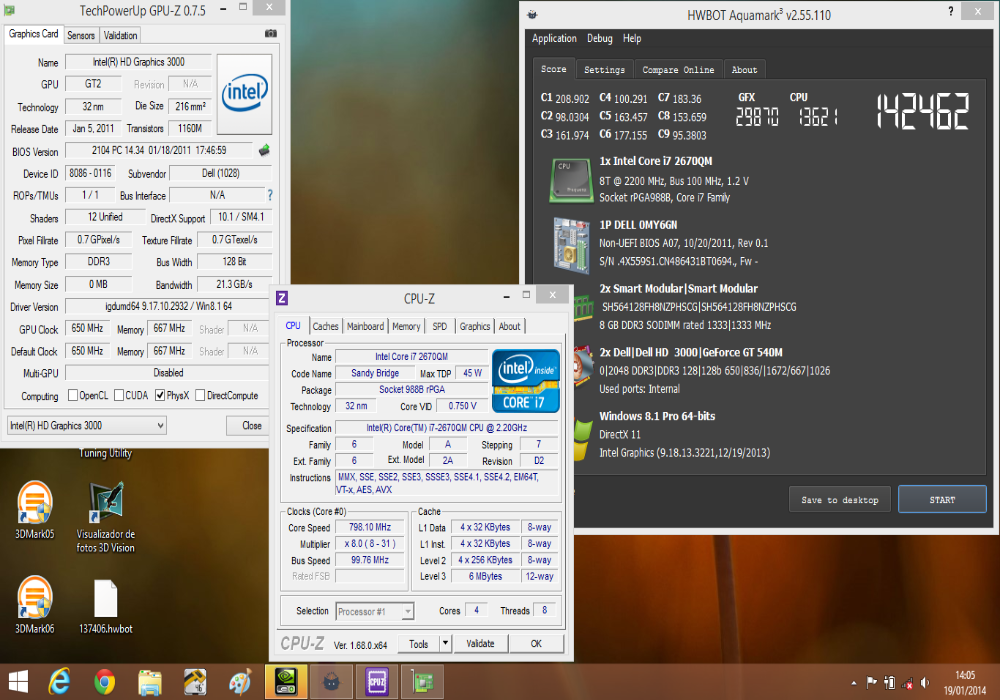This screenshot has width=1000, height=700.
Task: Click Aquamark window title icon
Action: (x=533, y=14)
